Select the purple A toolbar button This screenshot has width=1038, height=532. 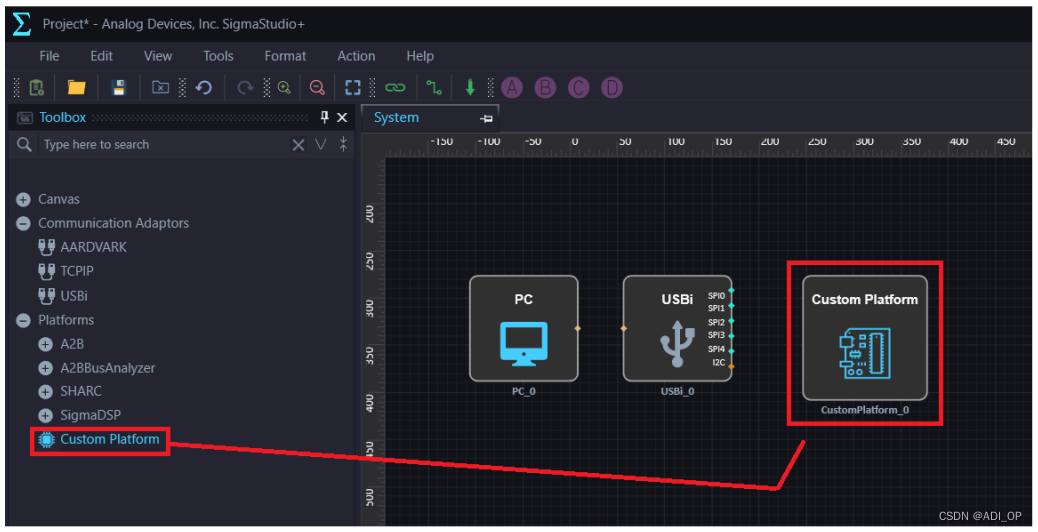(x=512, y=87)
